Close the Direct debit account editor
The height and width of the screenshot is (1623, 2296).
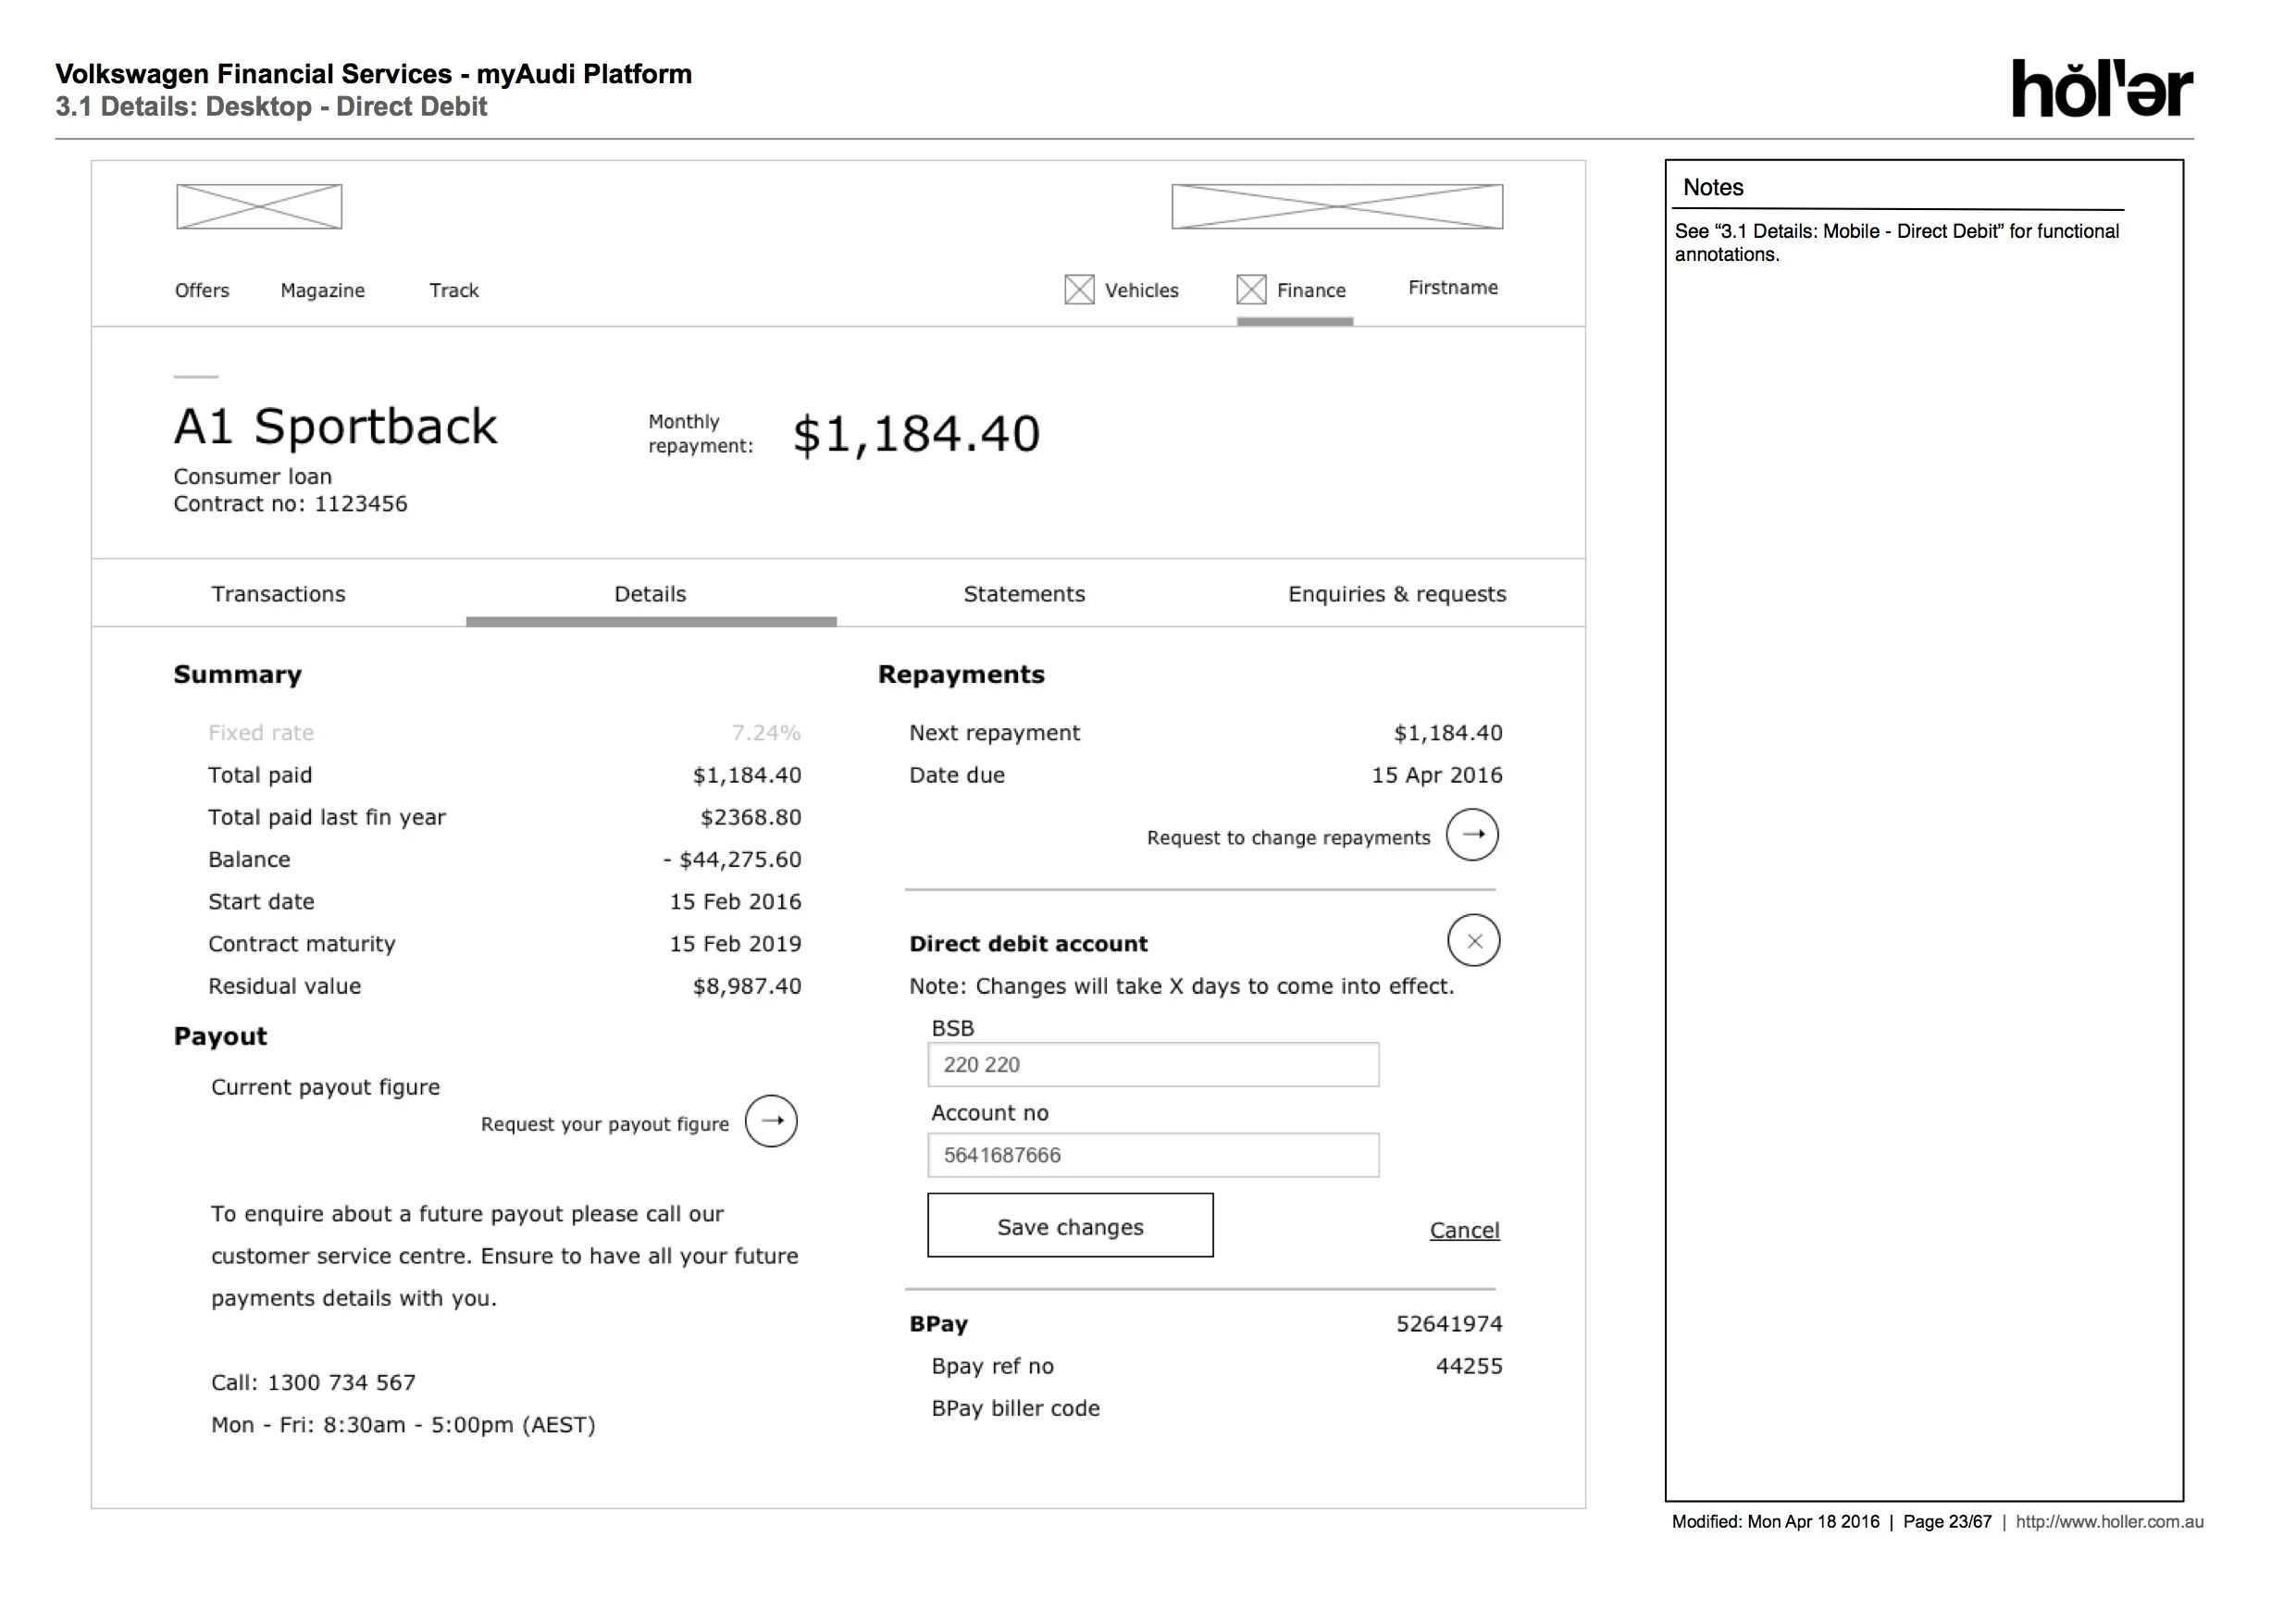click(1474, 940)
